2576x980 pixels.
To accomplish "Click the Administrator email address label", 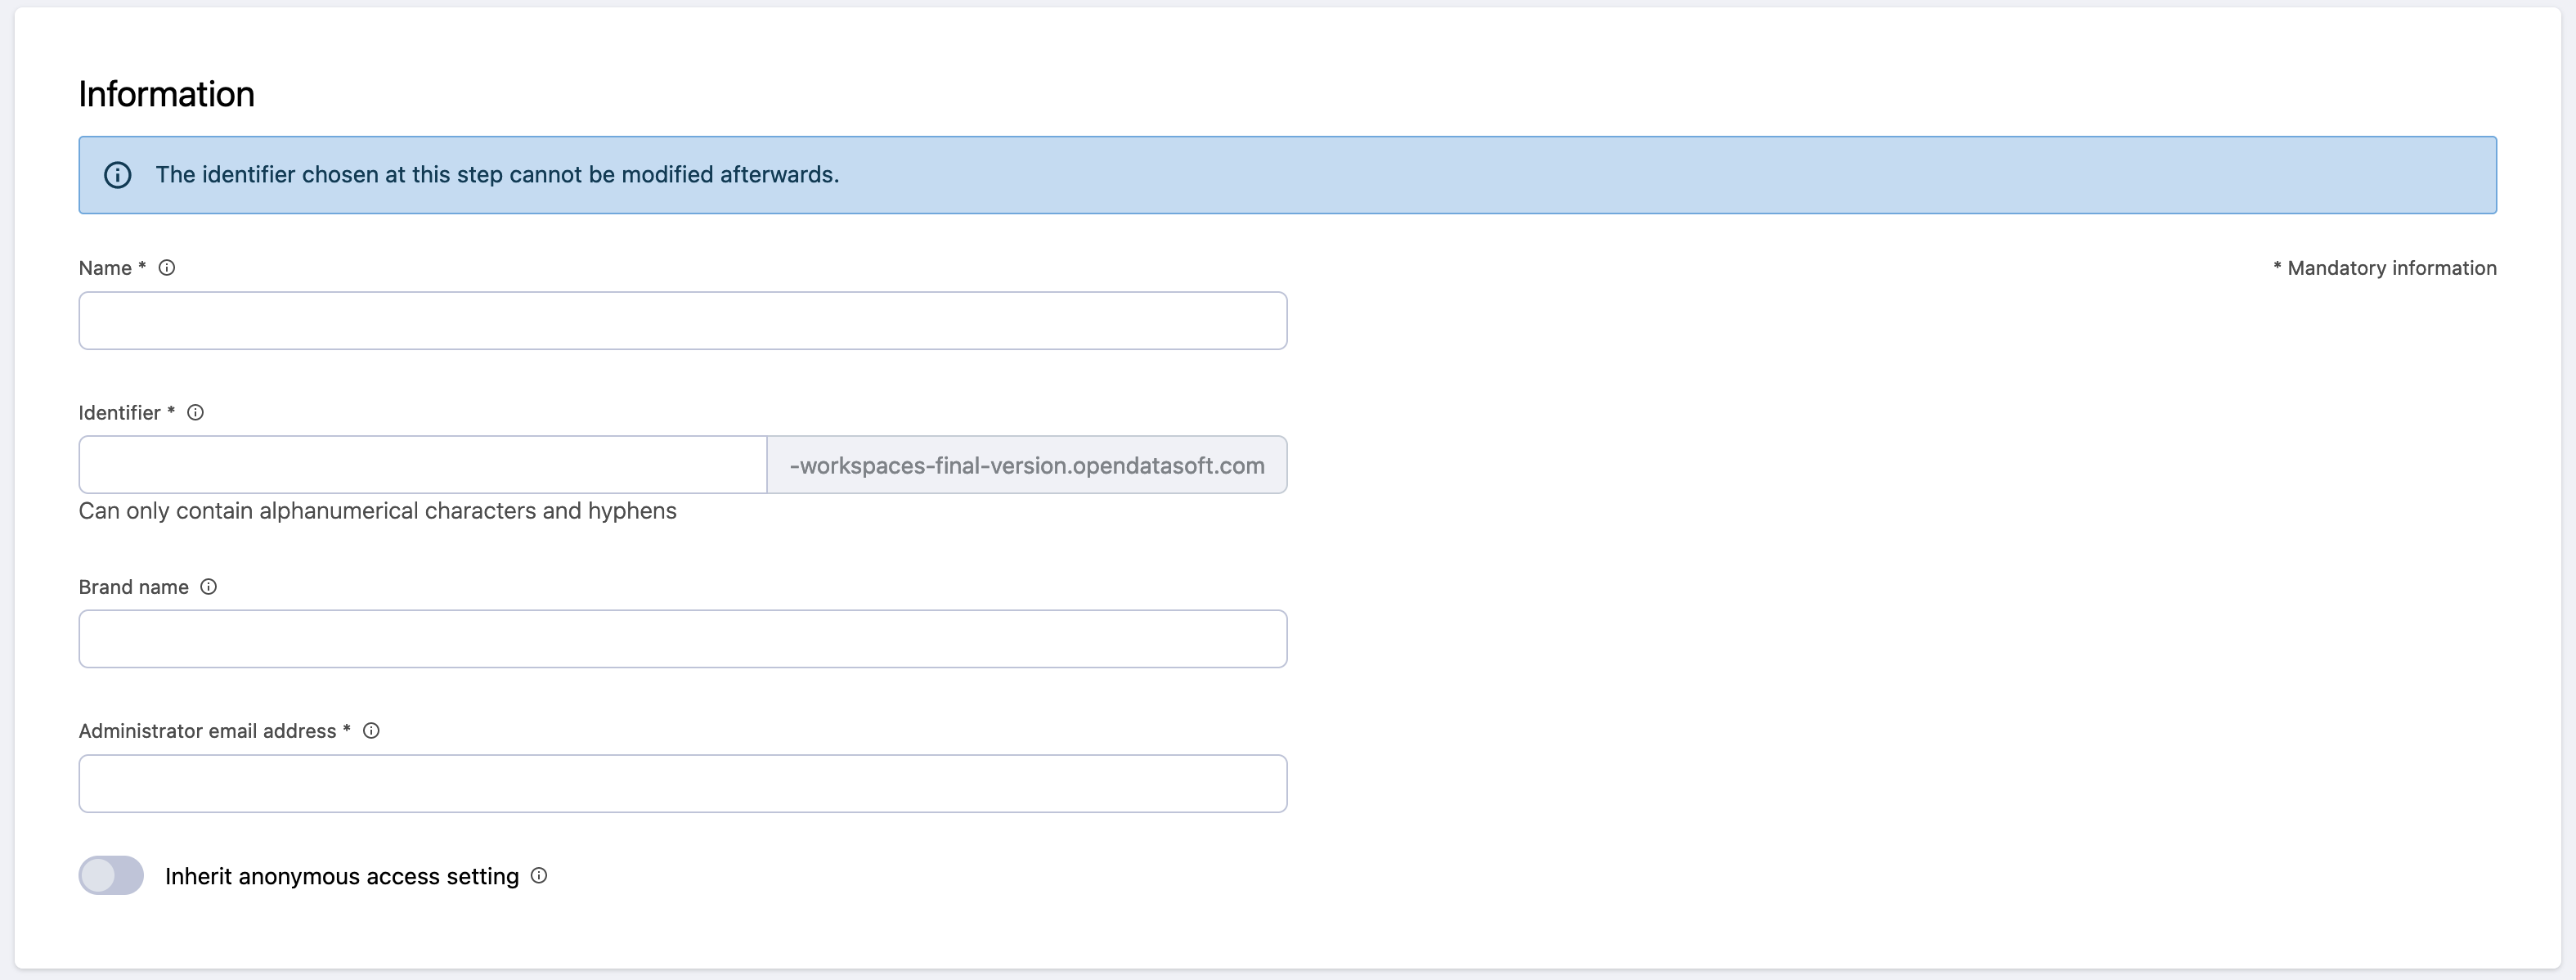I will point(207,731).
